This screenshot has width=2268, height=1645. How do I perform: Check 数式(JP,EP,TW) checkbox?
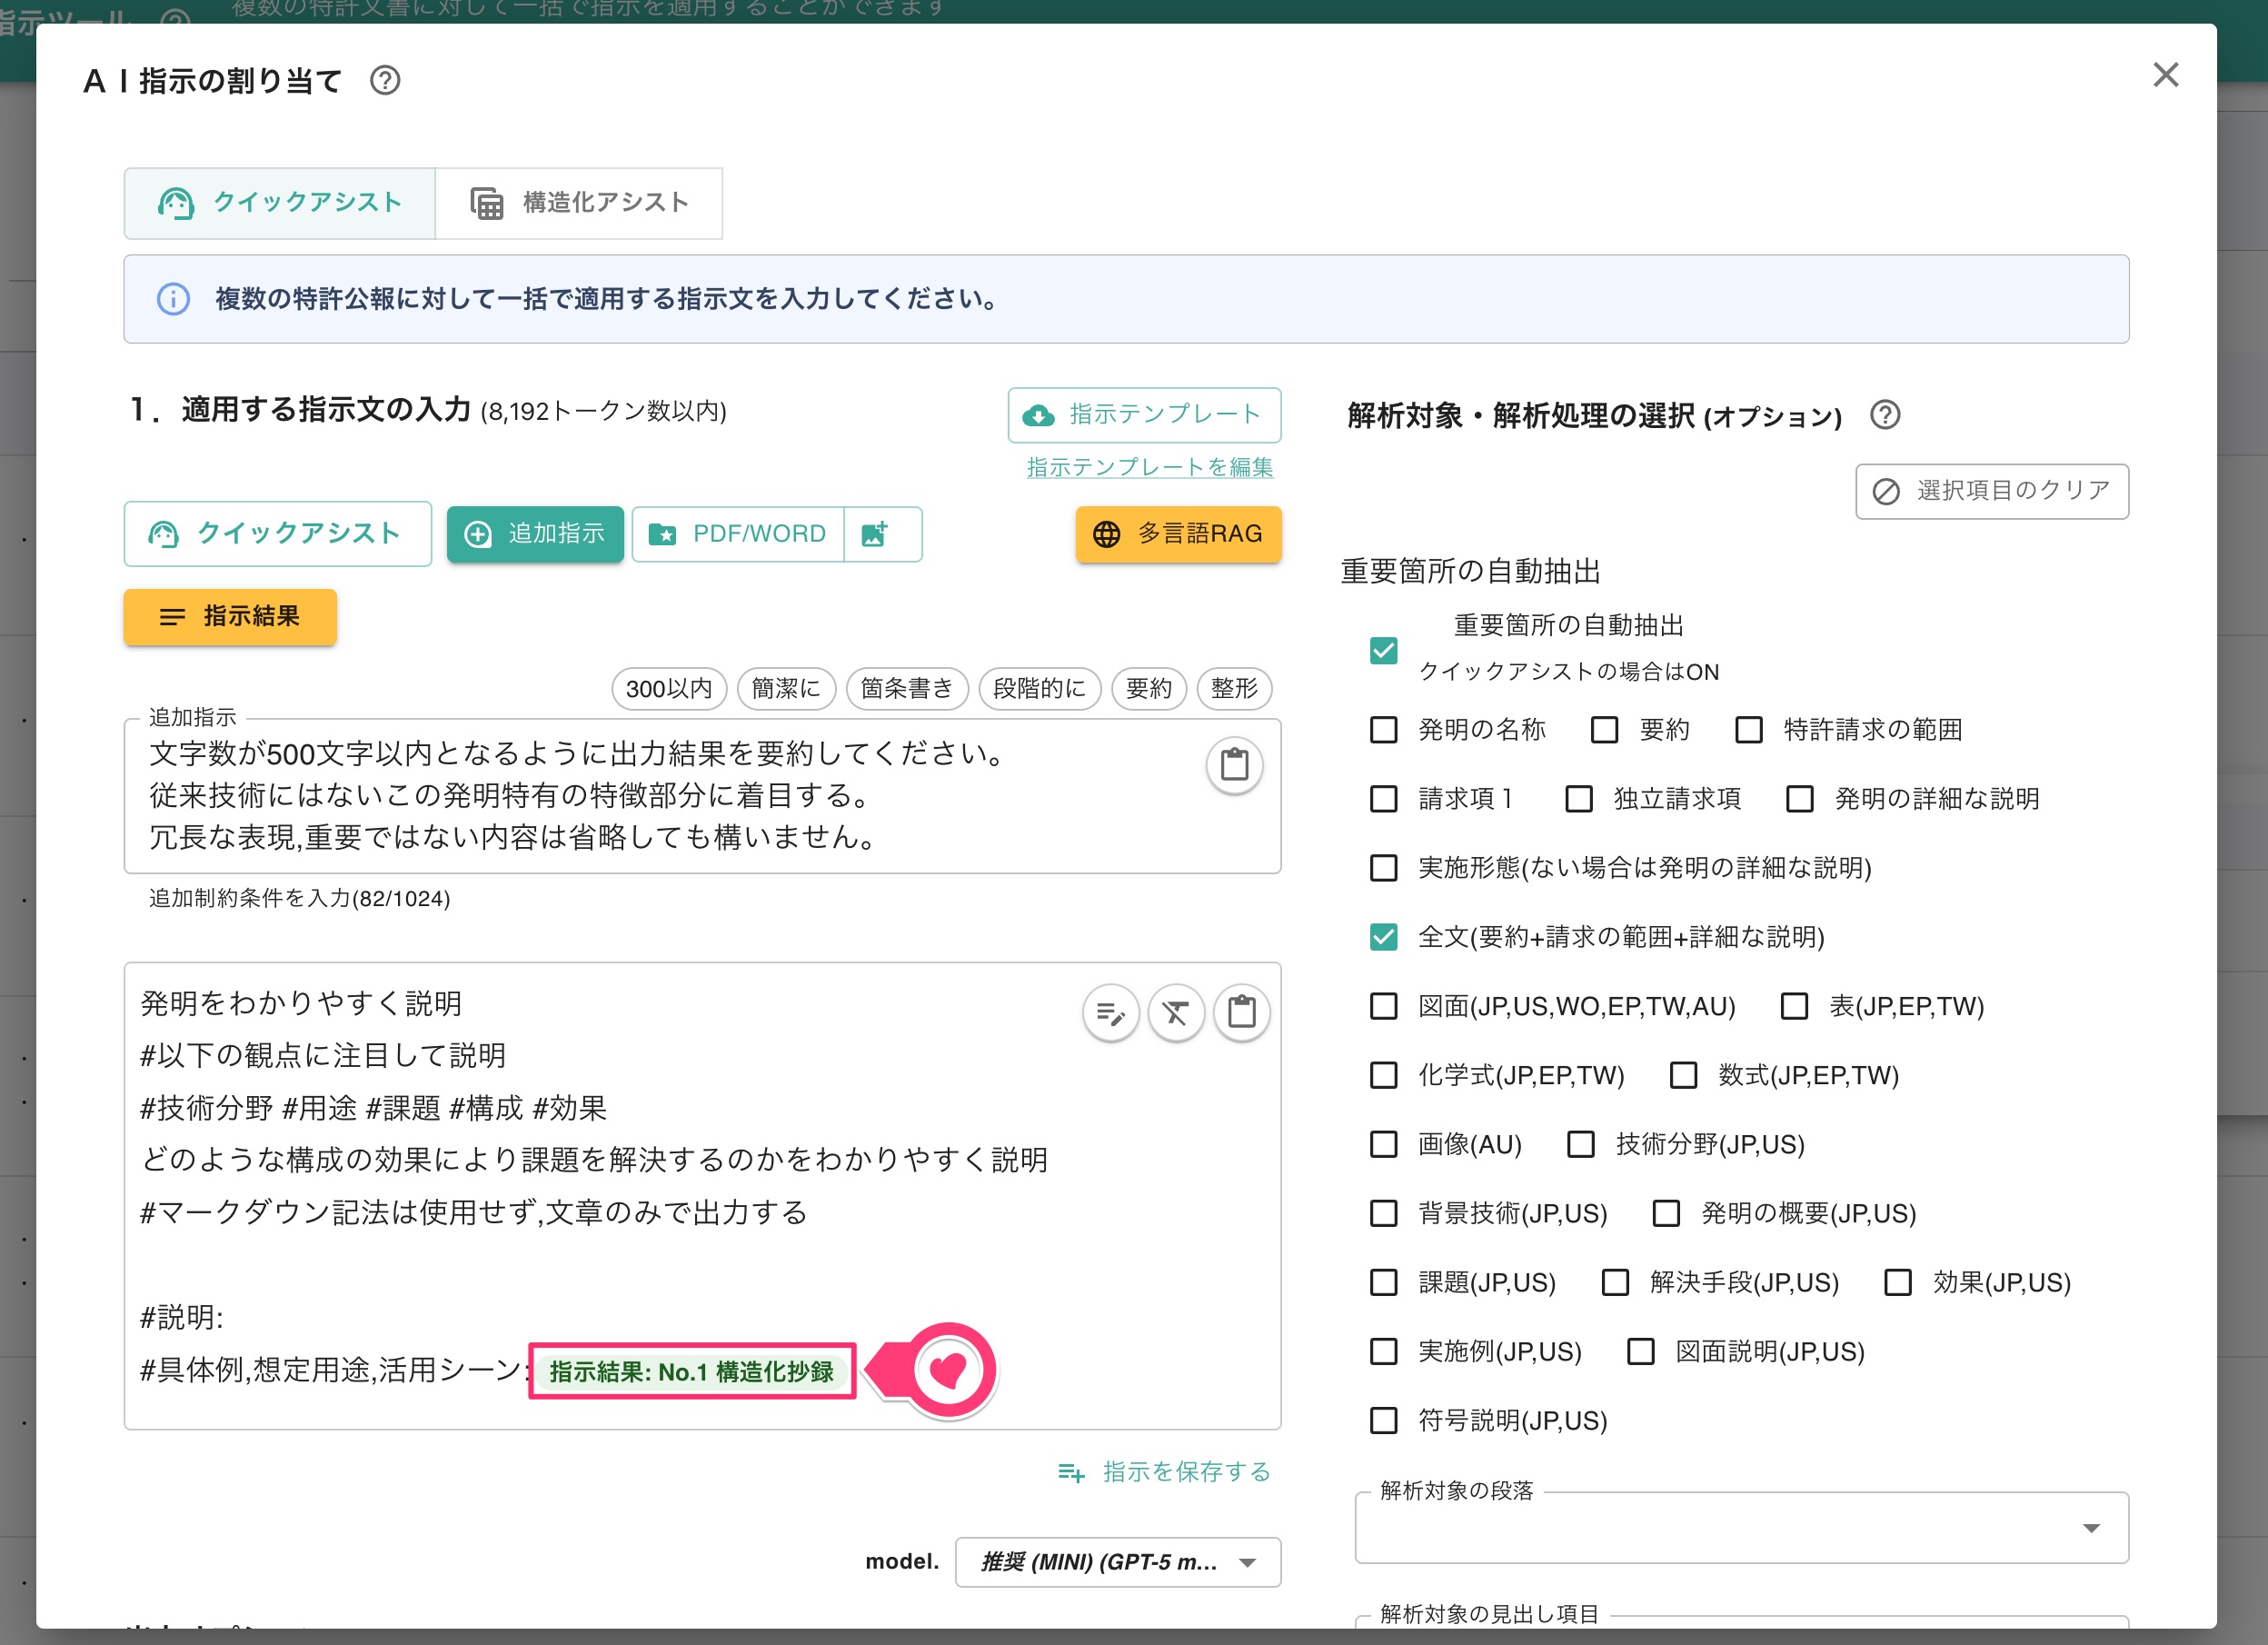1683,1075
